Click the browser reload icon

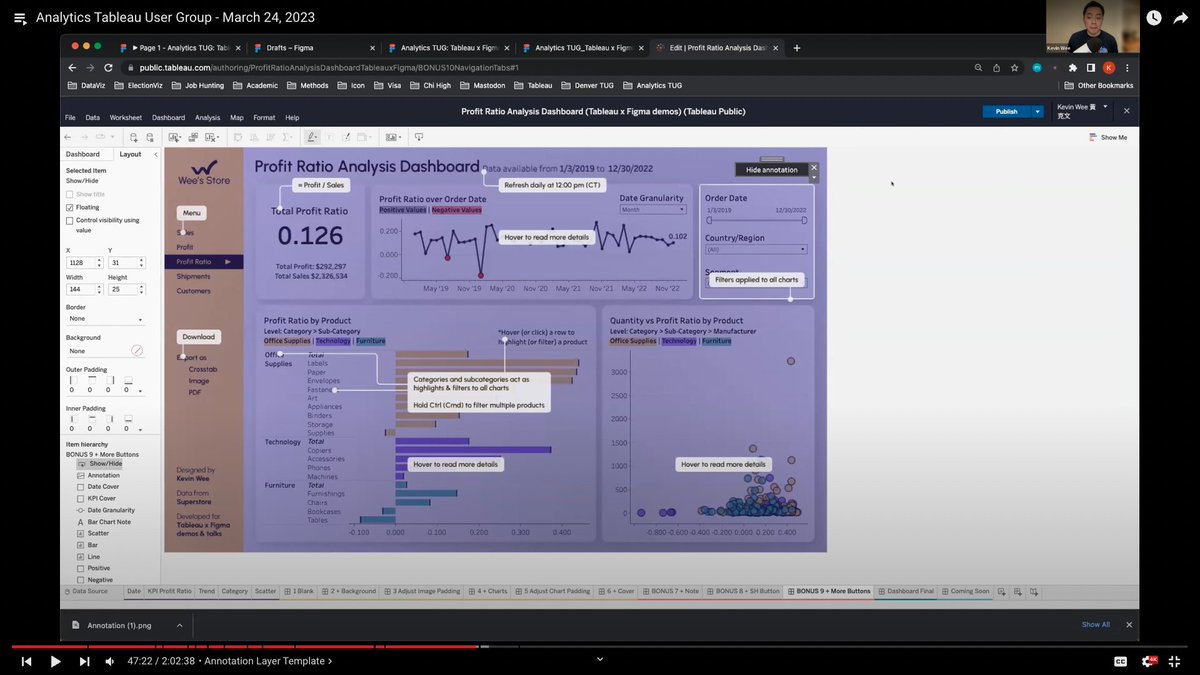(x=108, y=67)
